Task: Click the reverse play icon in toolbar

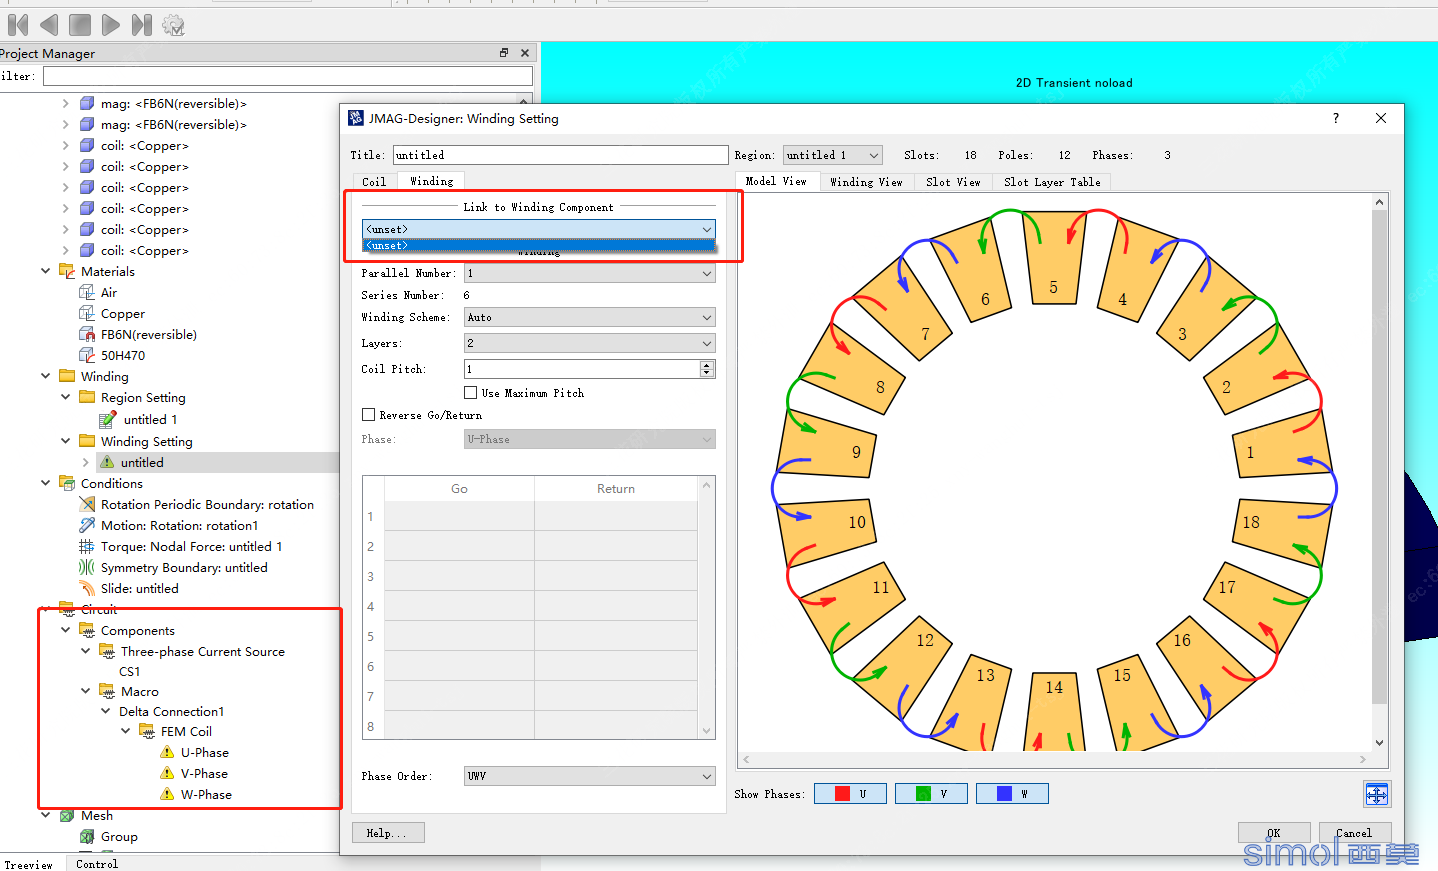Action: coord(49,25)
